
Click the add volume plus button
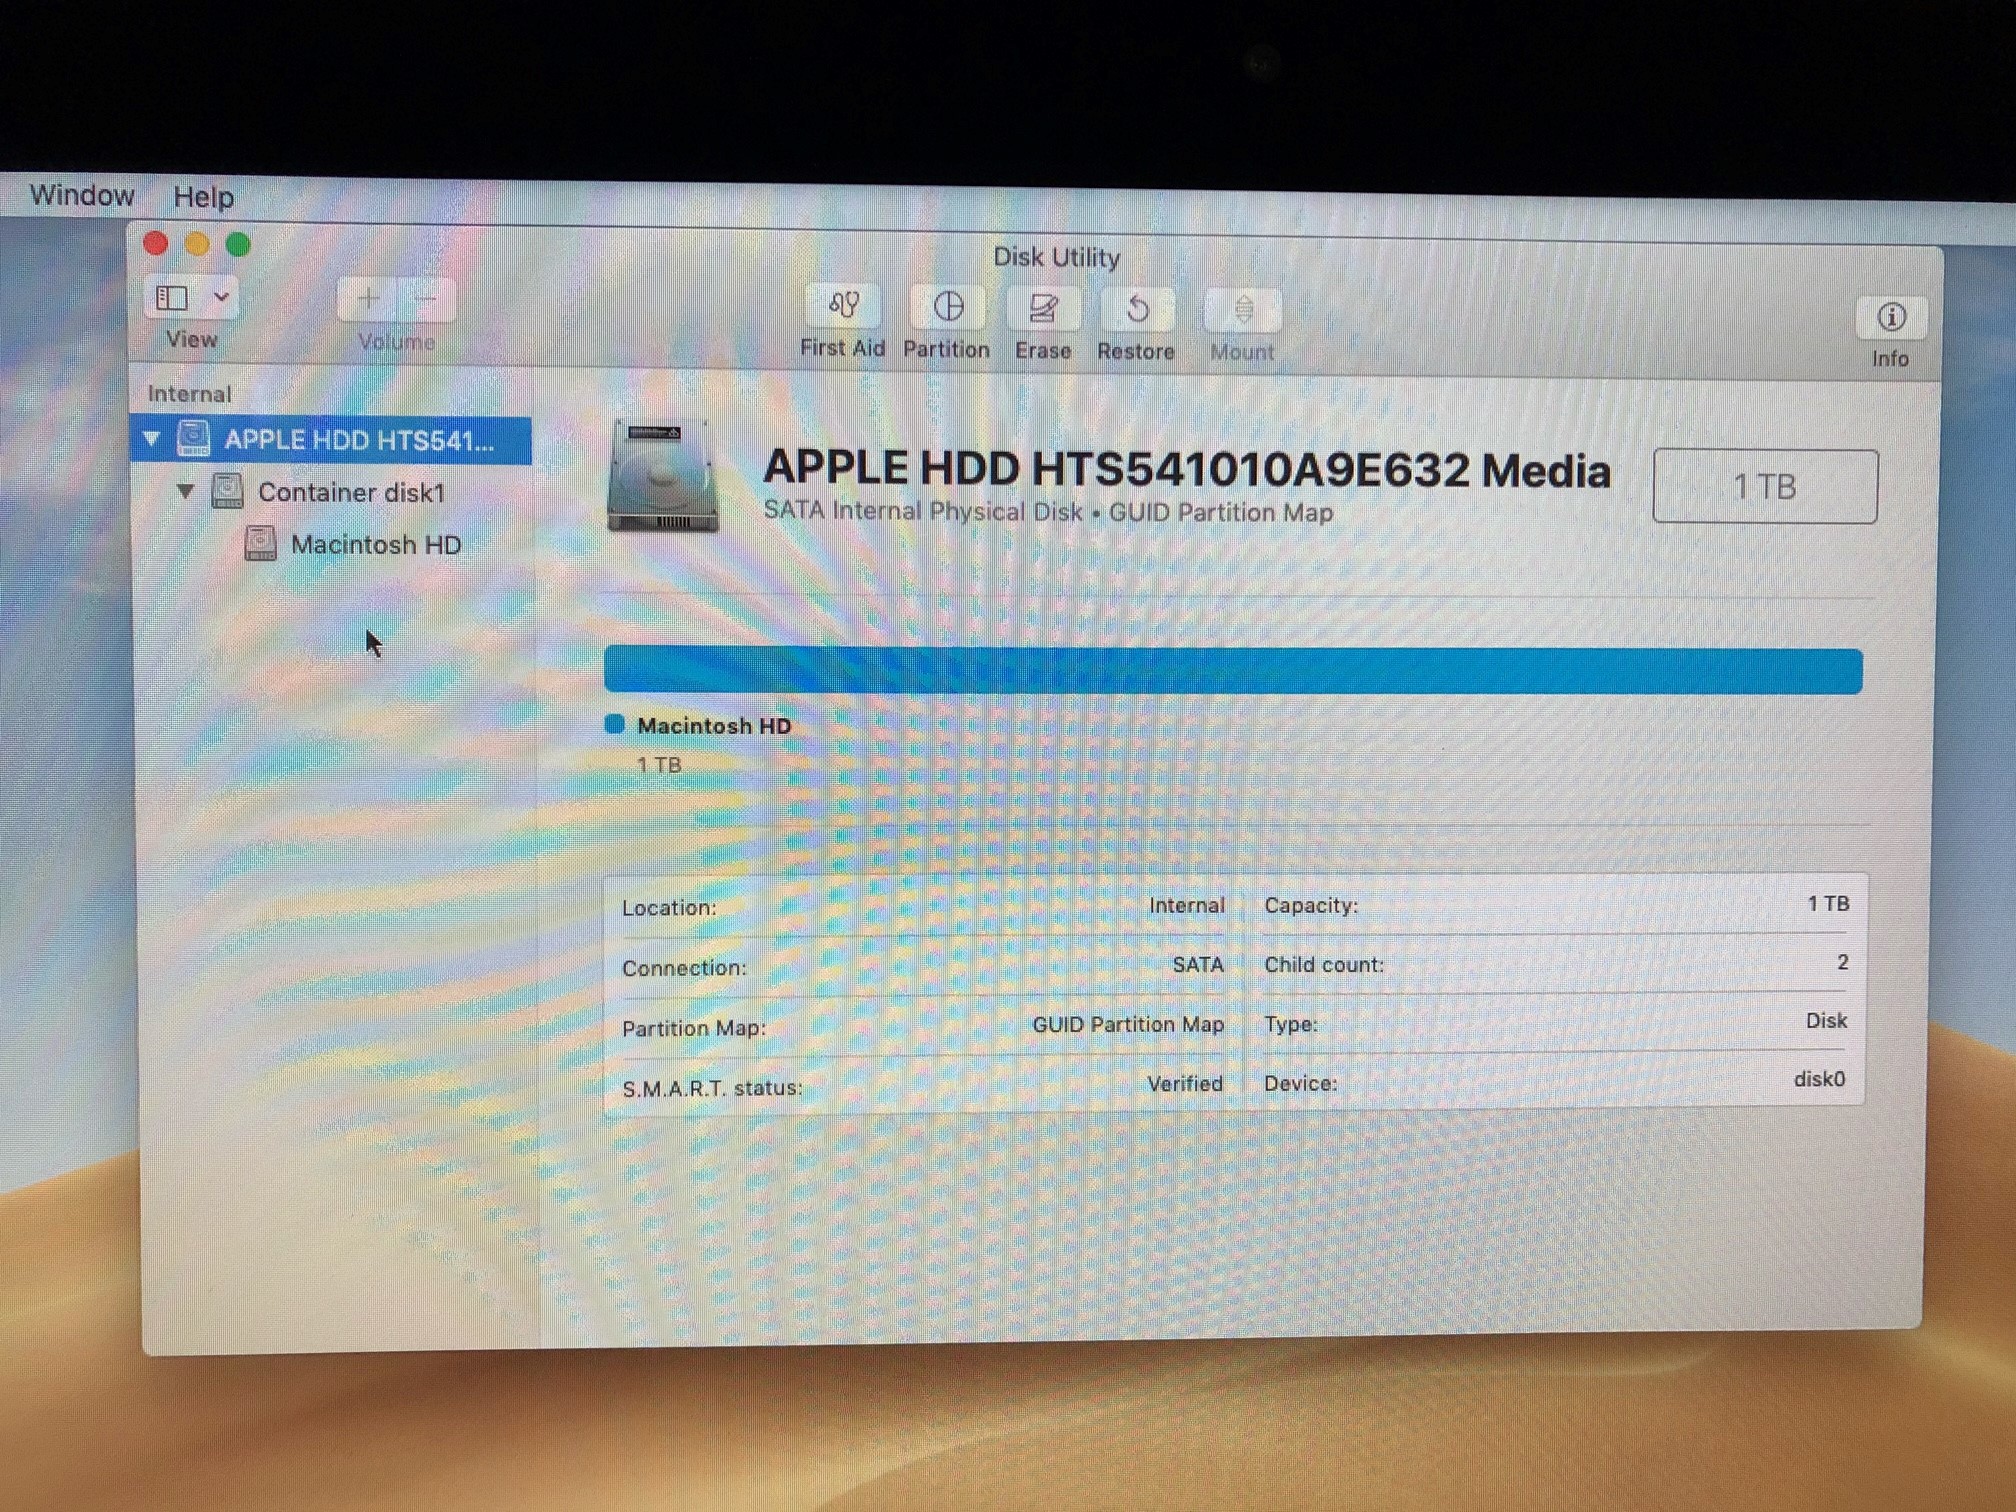368,298
